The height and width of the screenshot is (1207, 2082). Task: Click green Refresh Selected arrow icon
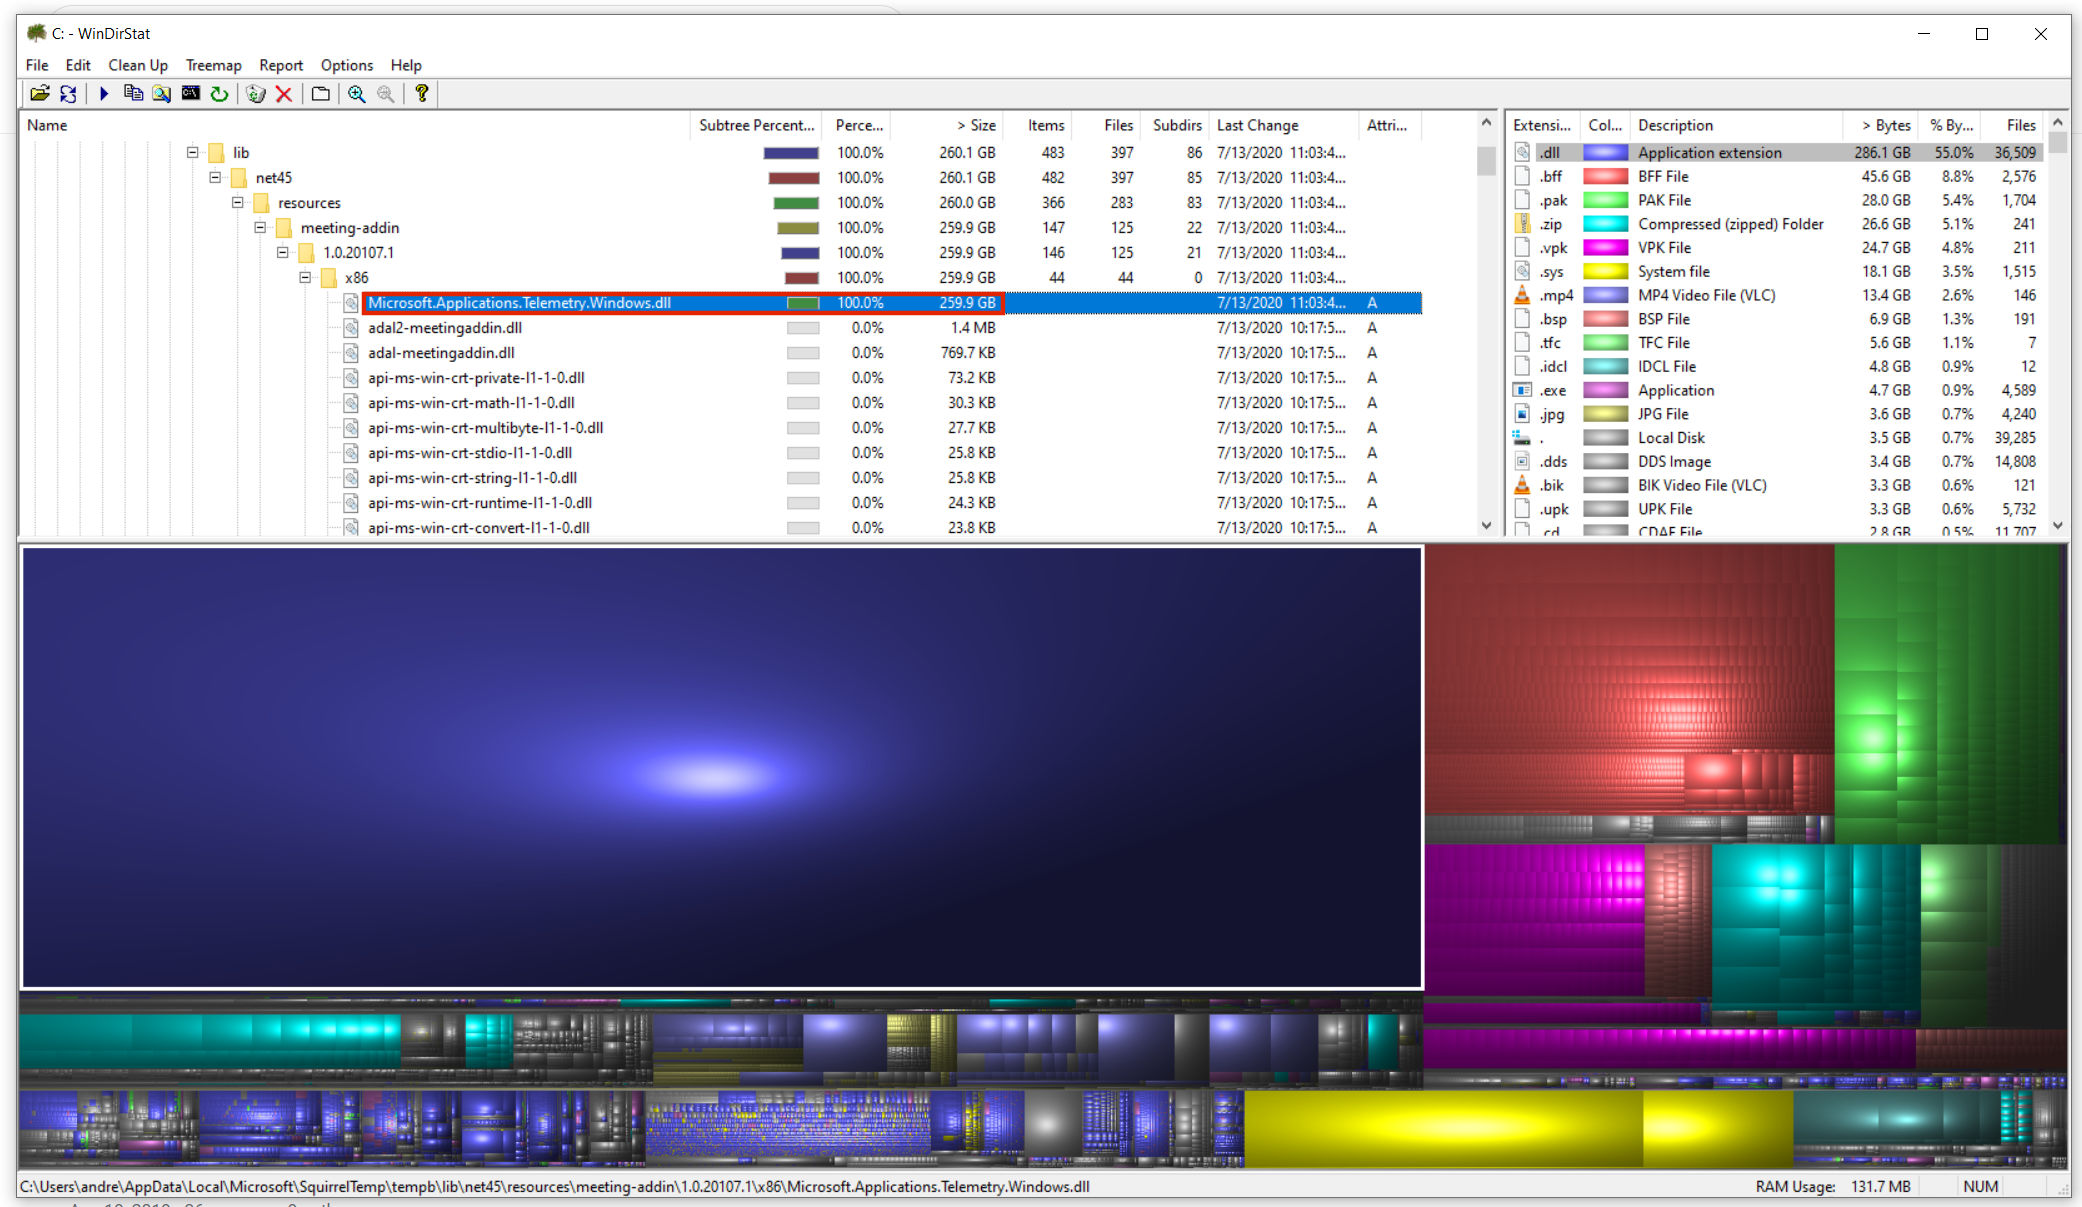219,94
